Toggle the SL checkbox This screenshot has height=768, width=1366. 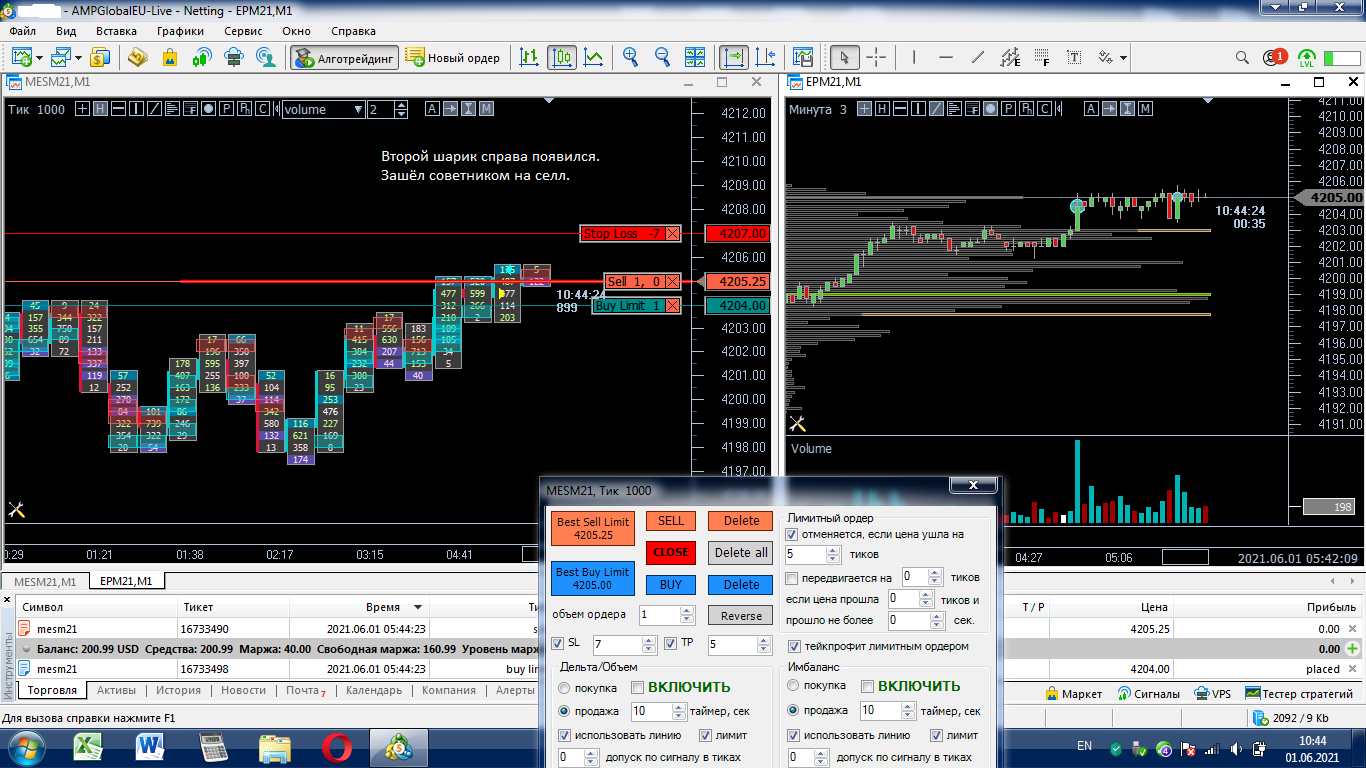pyautogui.click(x=558, y=643)
